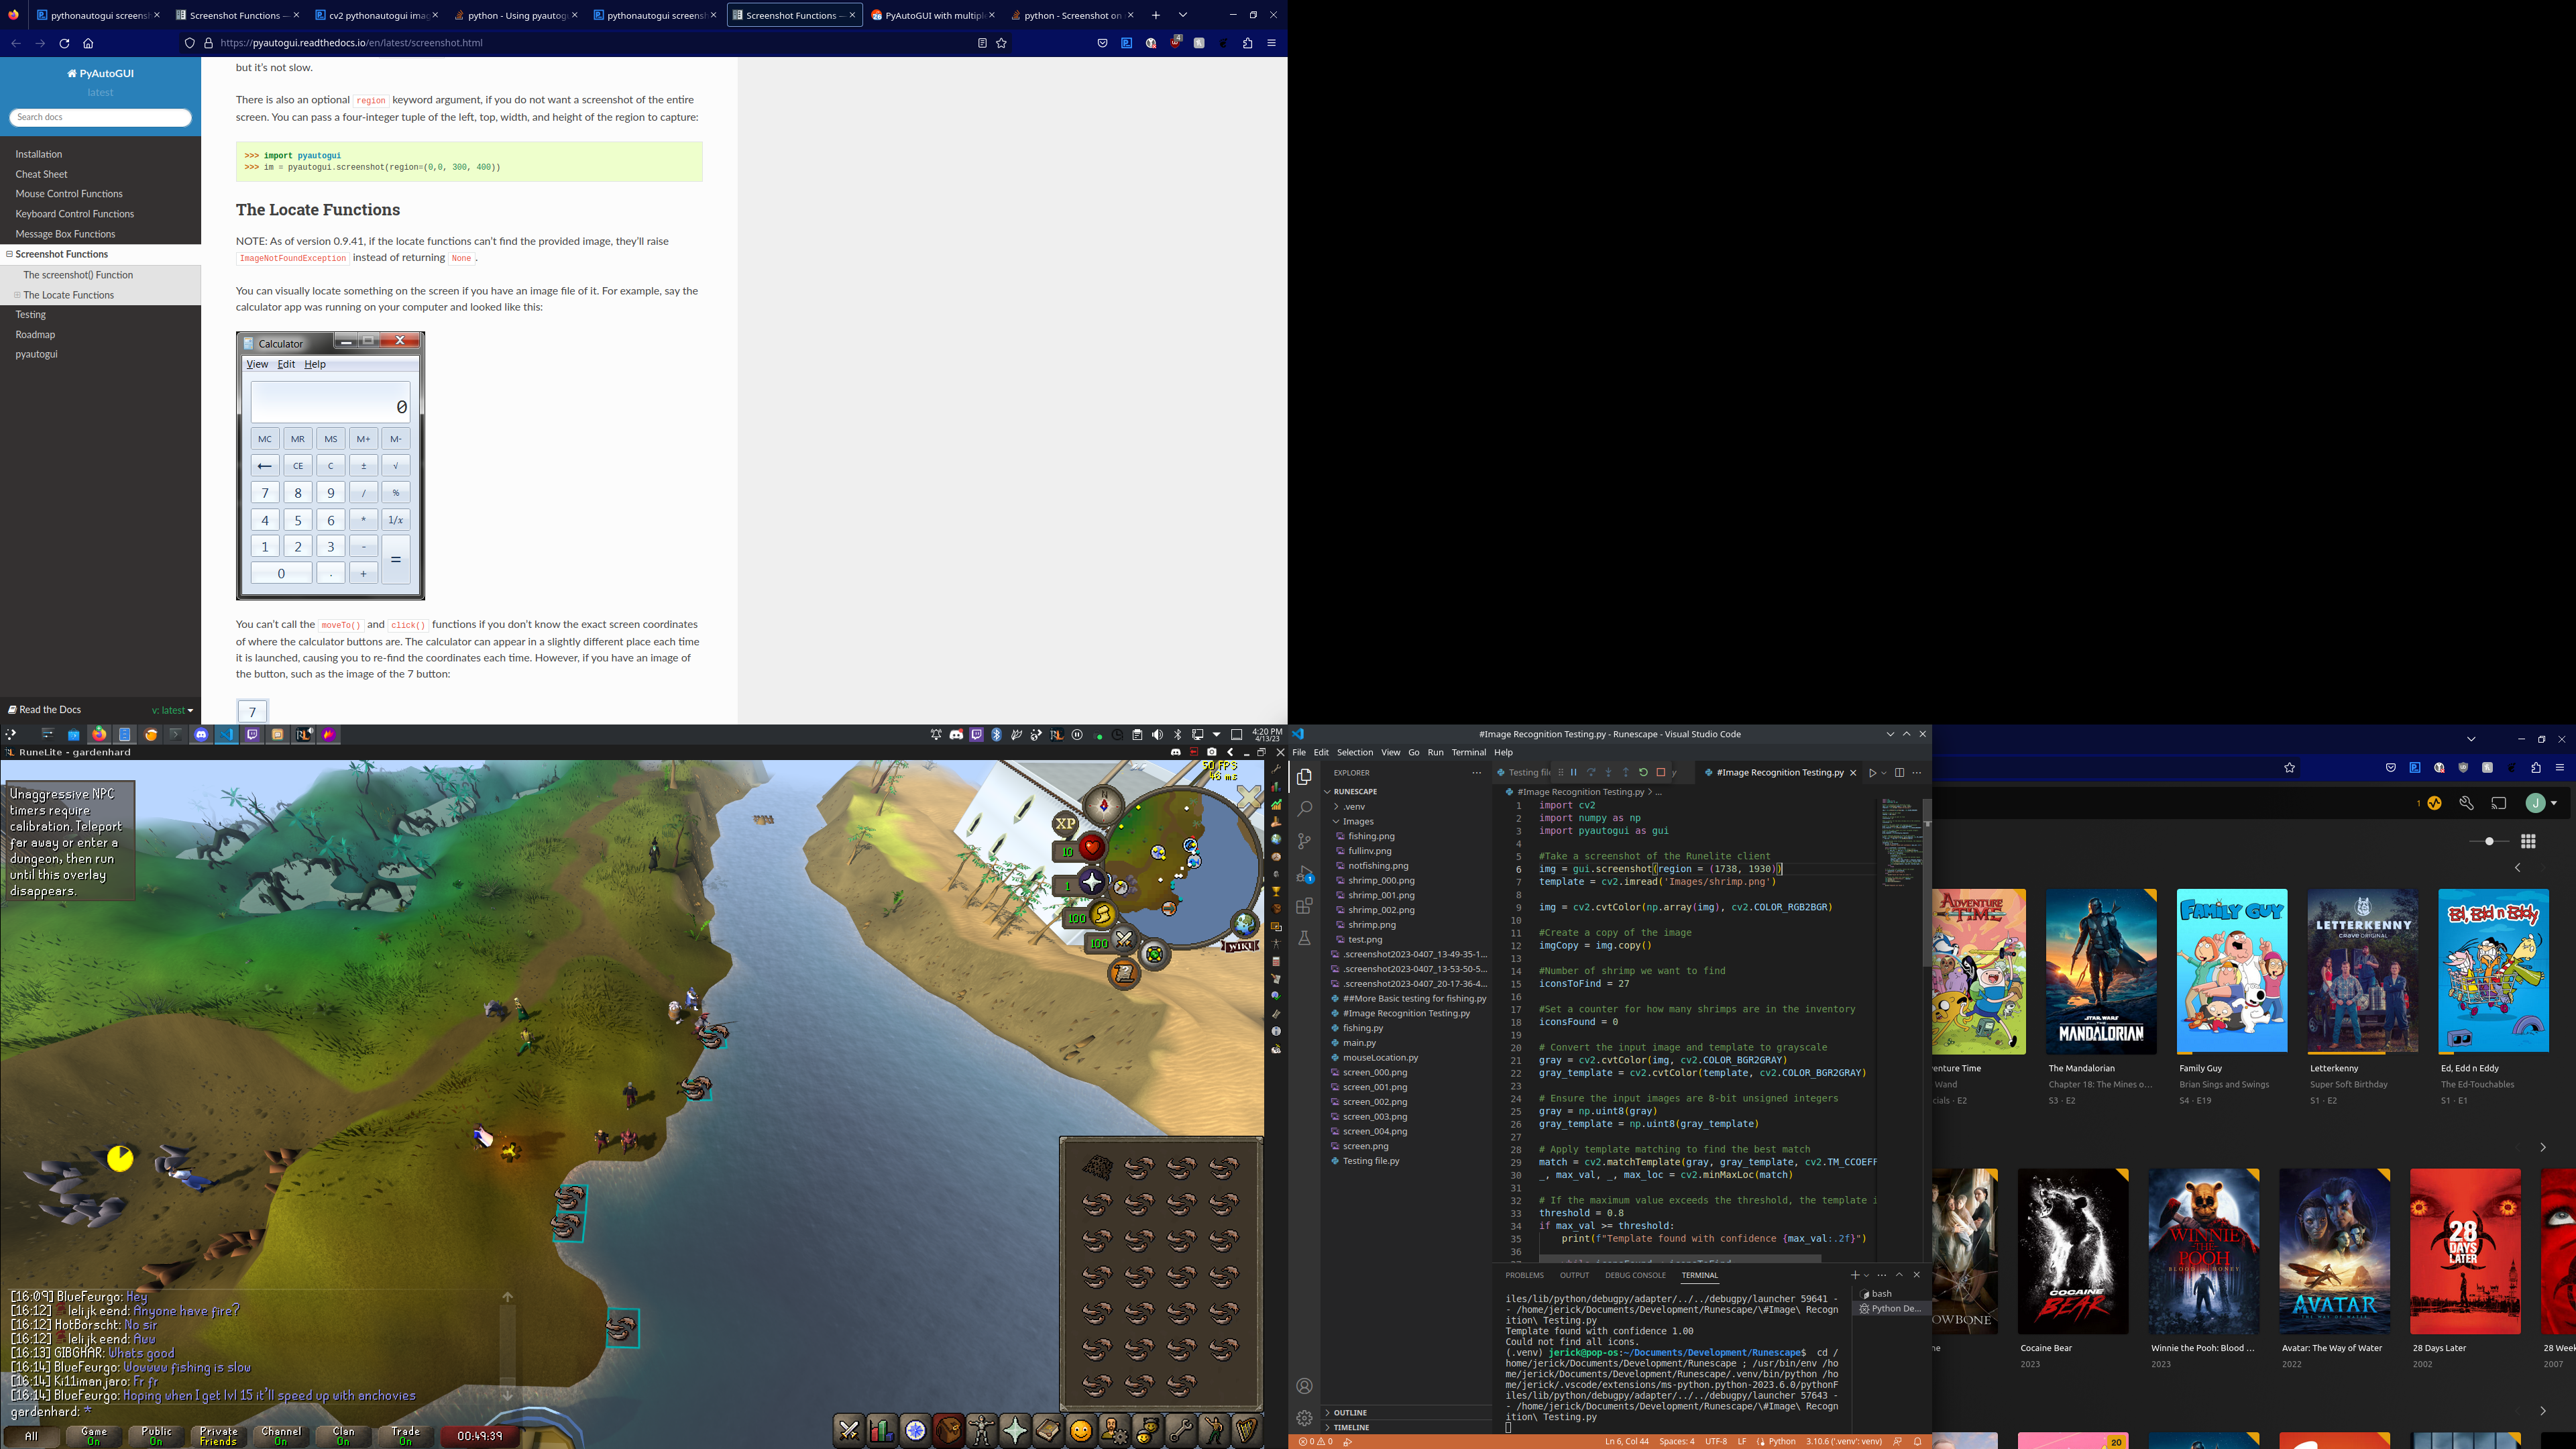2576x1449 pixels.
Task: Open the Skills tab with the bar-chart icon
Action: pyautogui.click(x=882, y=1431)
